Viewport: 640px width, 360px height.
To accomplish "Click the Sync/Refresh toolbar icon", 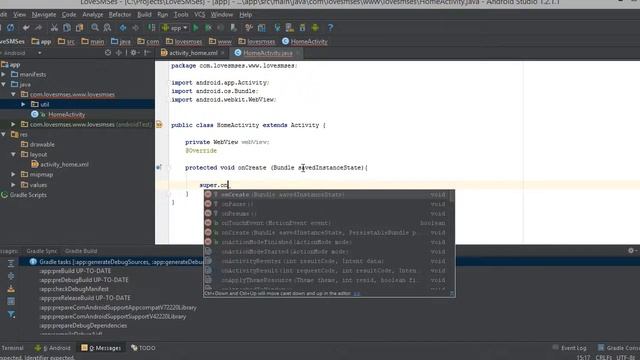I will pos(11,28).
